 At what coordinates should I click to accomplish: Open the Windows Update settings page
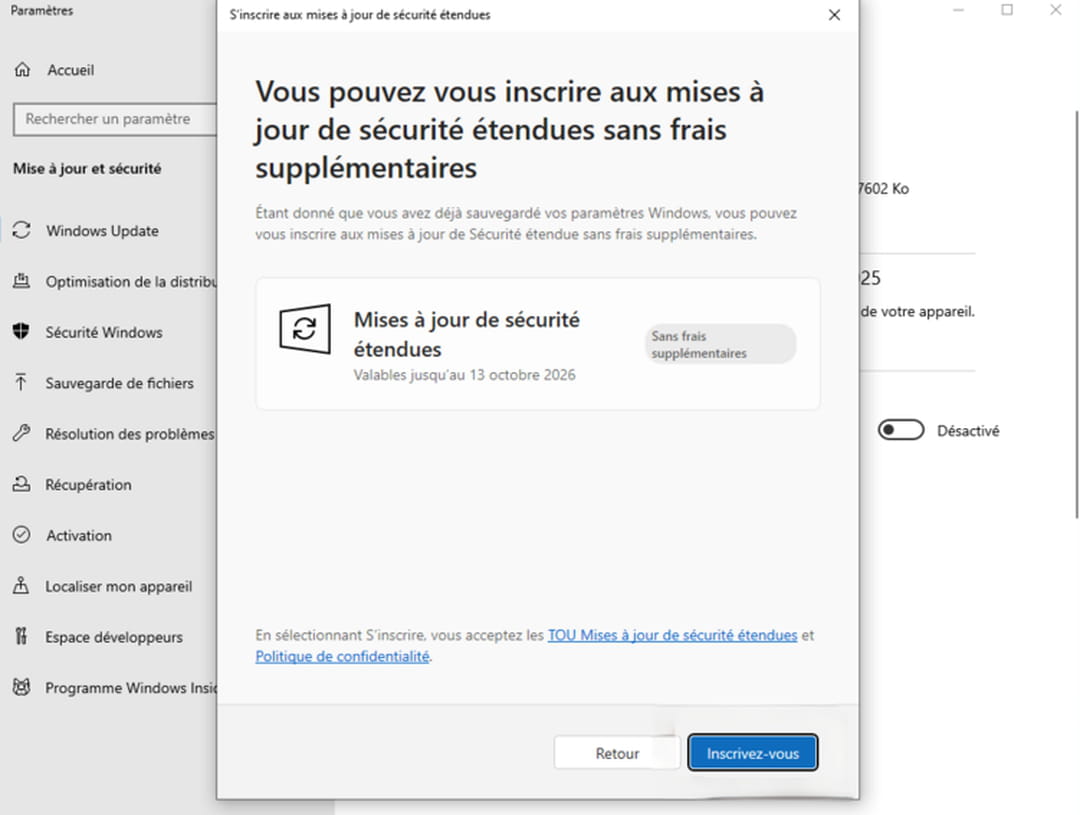tap(102, 231)
